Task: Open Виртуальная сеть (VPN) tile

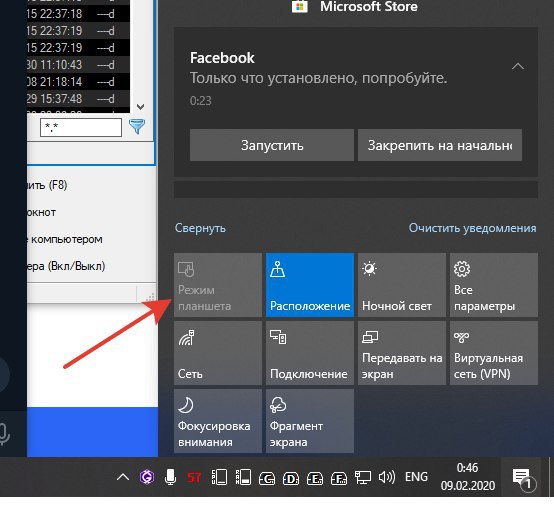Action: [494, 353]
